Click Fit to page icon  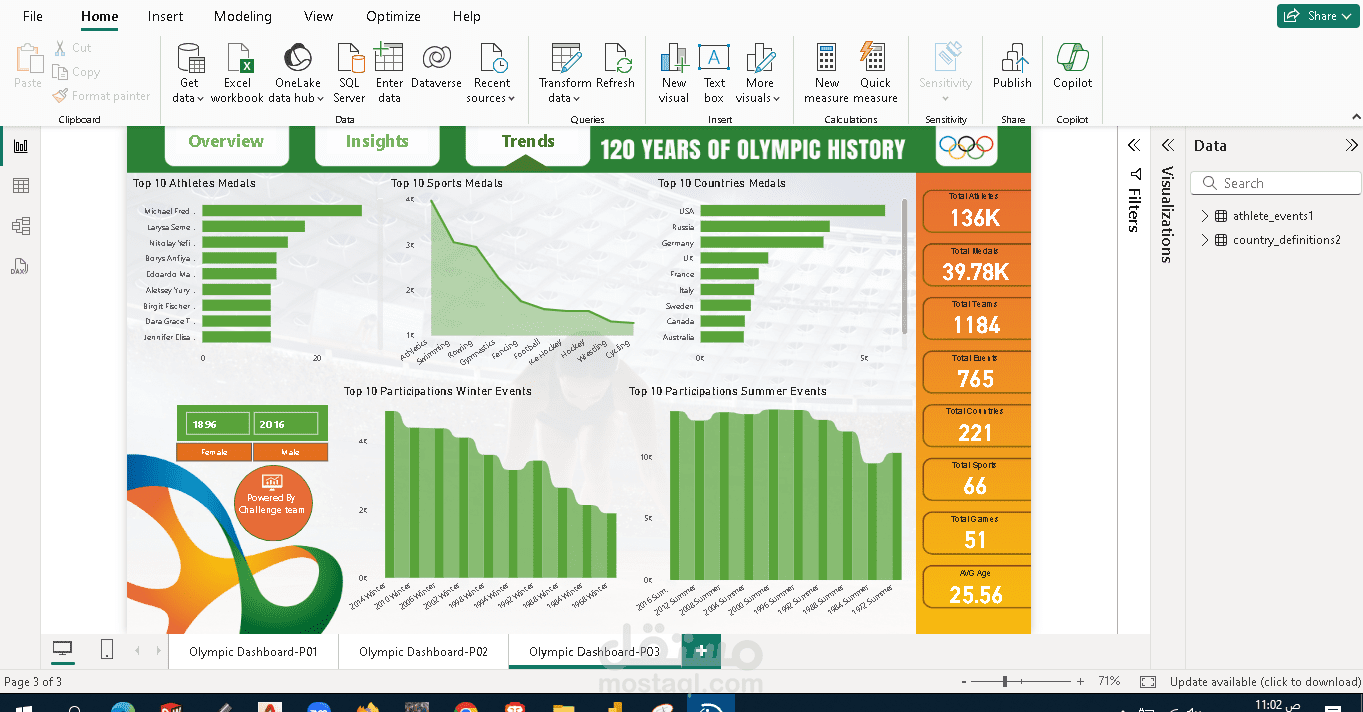click(x=1148, y=682)
